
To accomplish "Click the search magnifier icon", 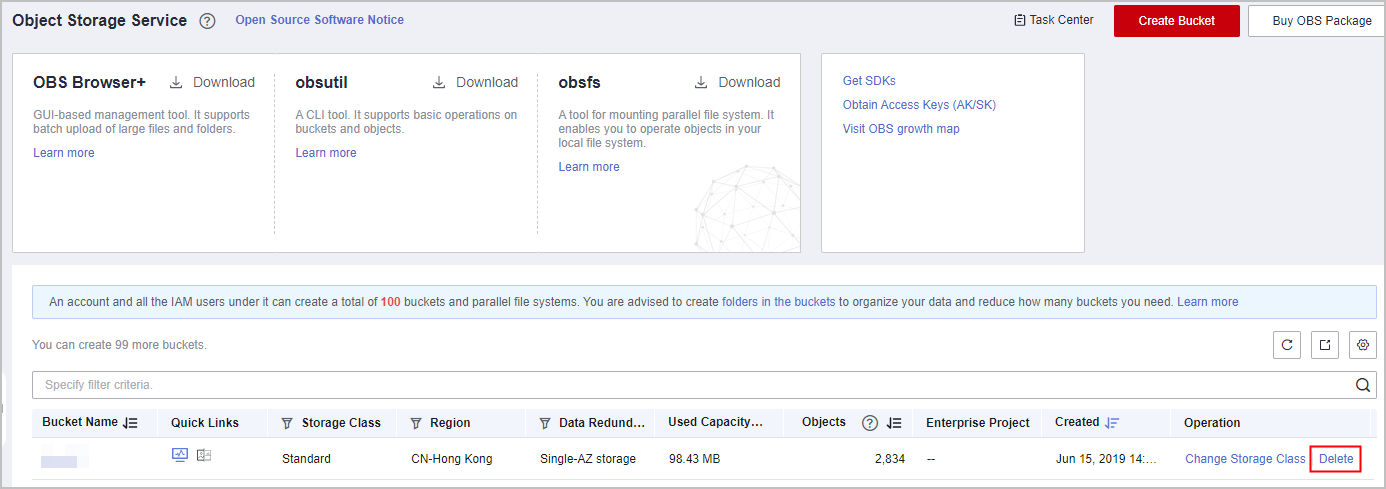I will [x=1362, y=385].
